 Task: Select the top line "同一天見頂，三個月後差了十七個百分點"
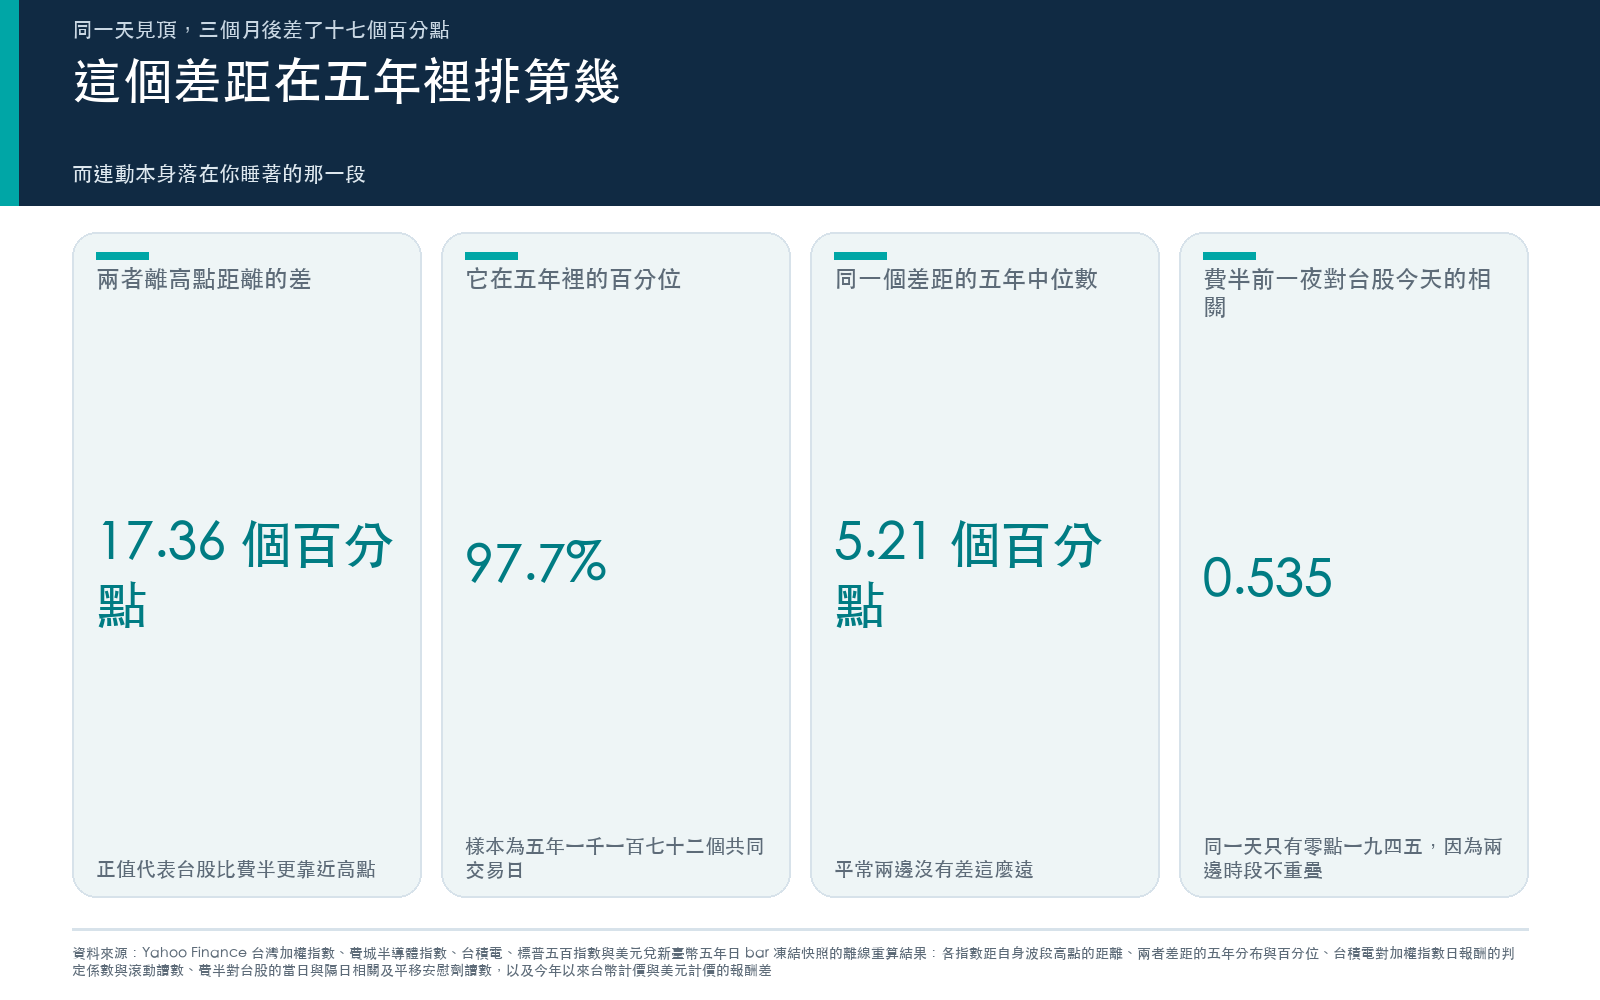(x=261, y=30)
